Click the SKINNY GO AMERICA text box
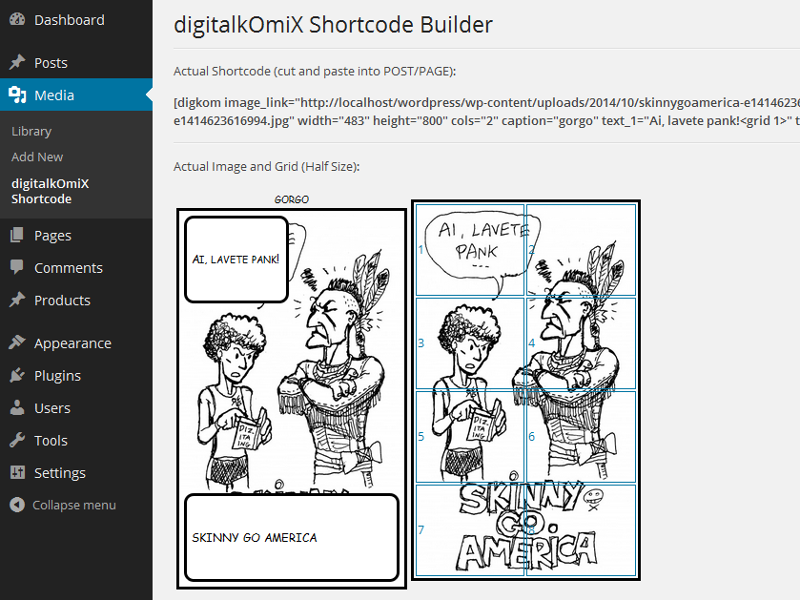 tap(291, 537)
